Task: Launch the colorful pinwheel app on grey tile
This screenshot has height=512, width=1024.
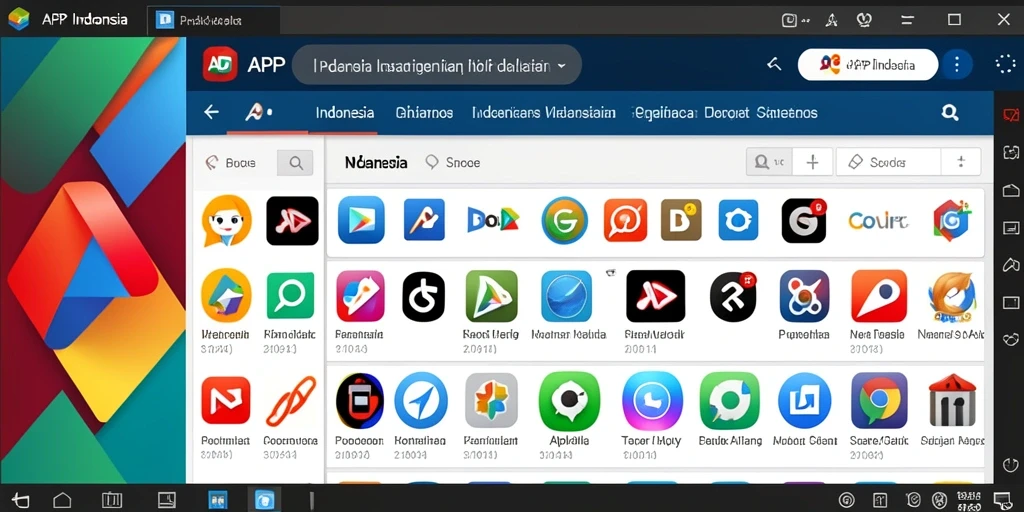Action: click(x=491, y=400)
